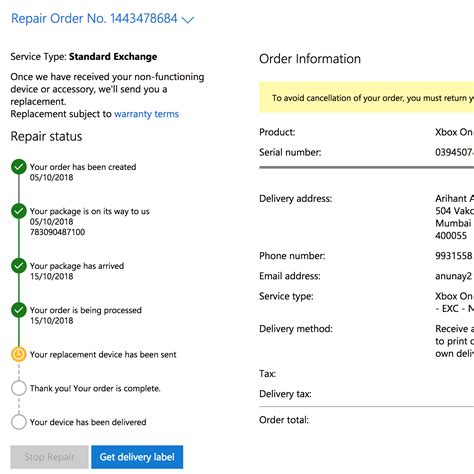Image resolution: width=474 pixels, height=474 pixels.
Task: Click the Get delivery label button
Action: (137, 457)
